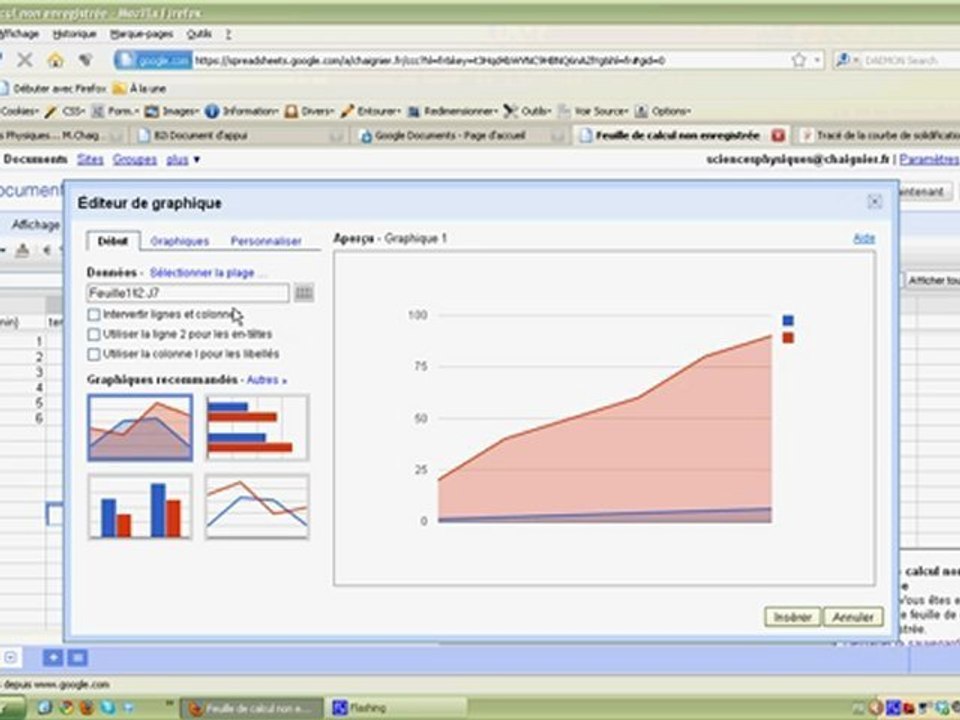Click the google.com site identity button
960x720 pixels.
154,60
